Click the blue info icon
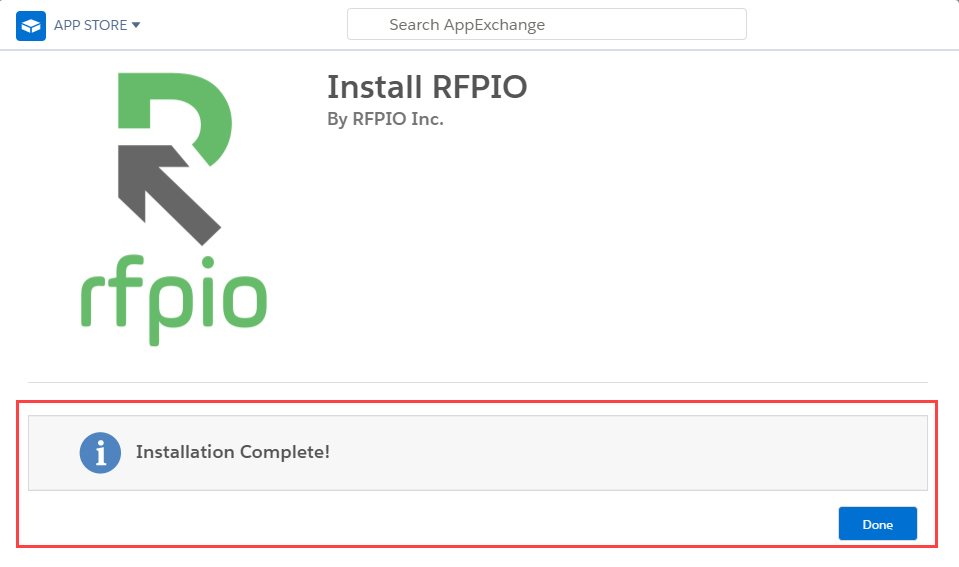 pos(100,453)
